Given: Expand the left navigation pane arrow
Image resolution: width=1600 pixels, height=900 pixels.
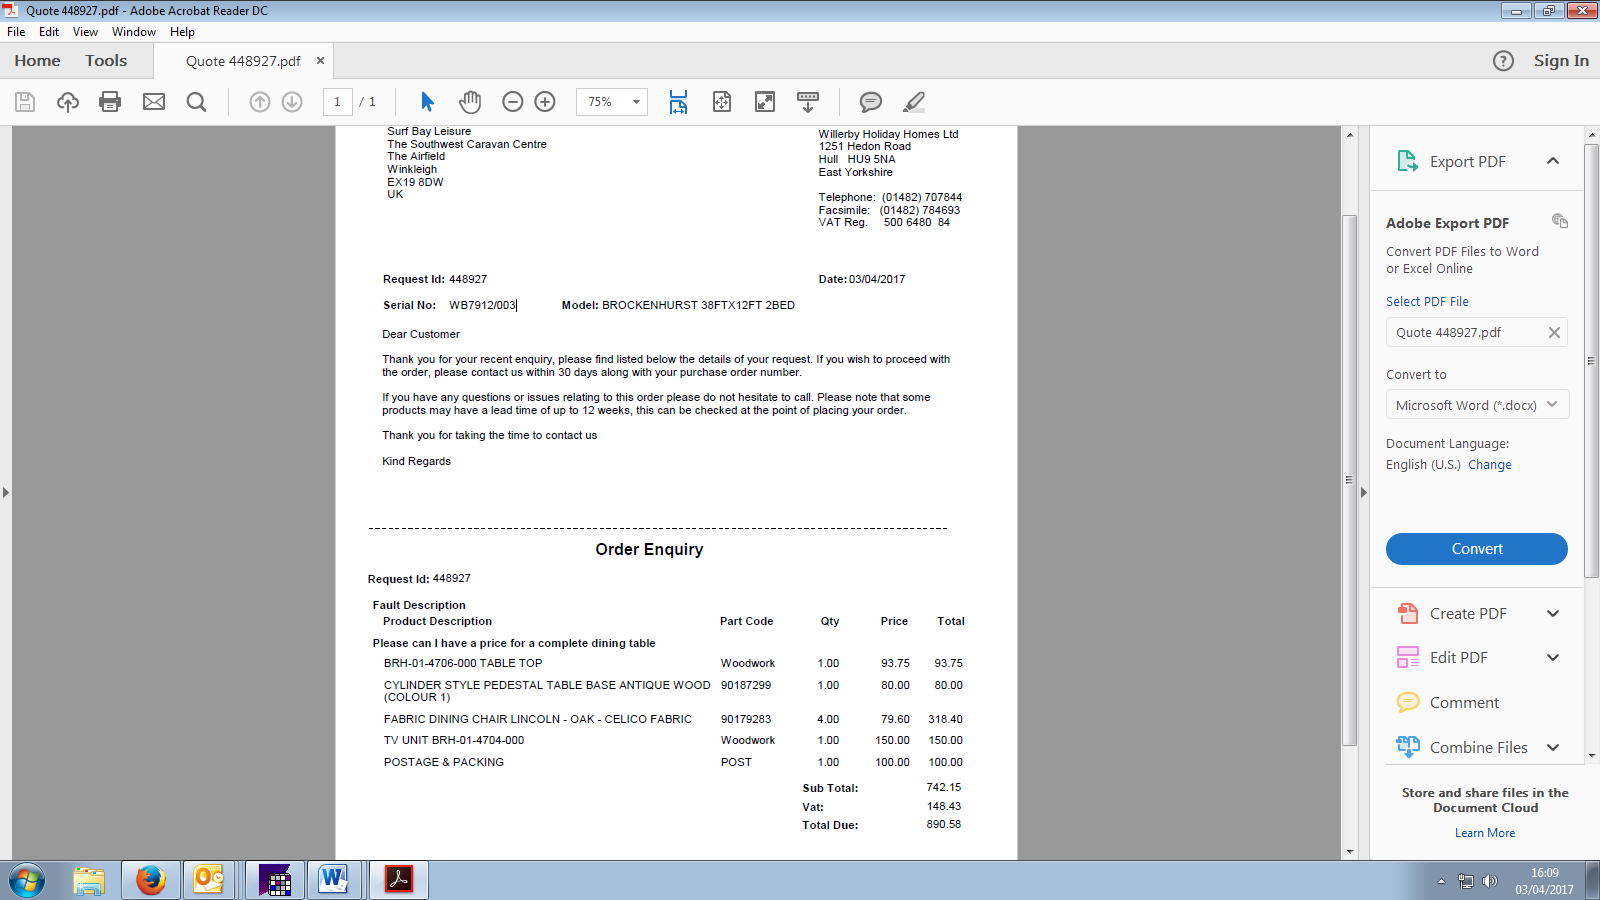Looking at the screenshot, I should click(x=6, y=492).
